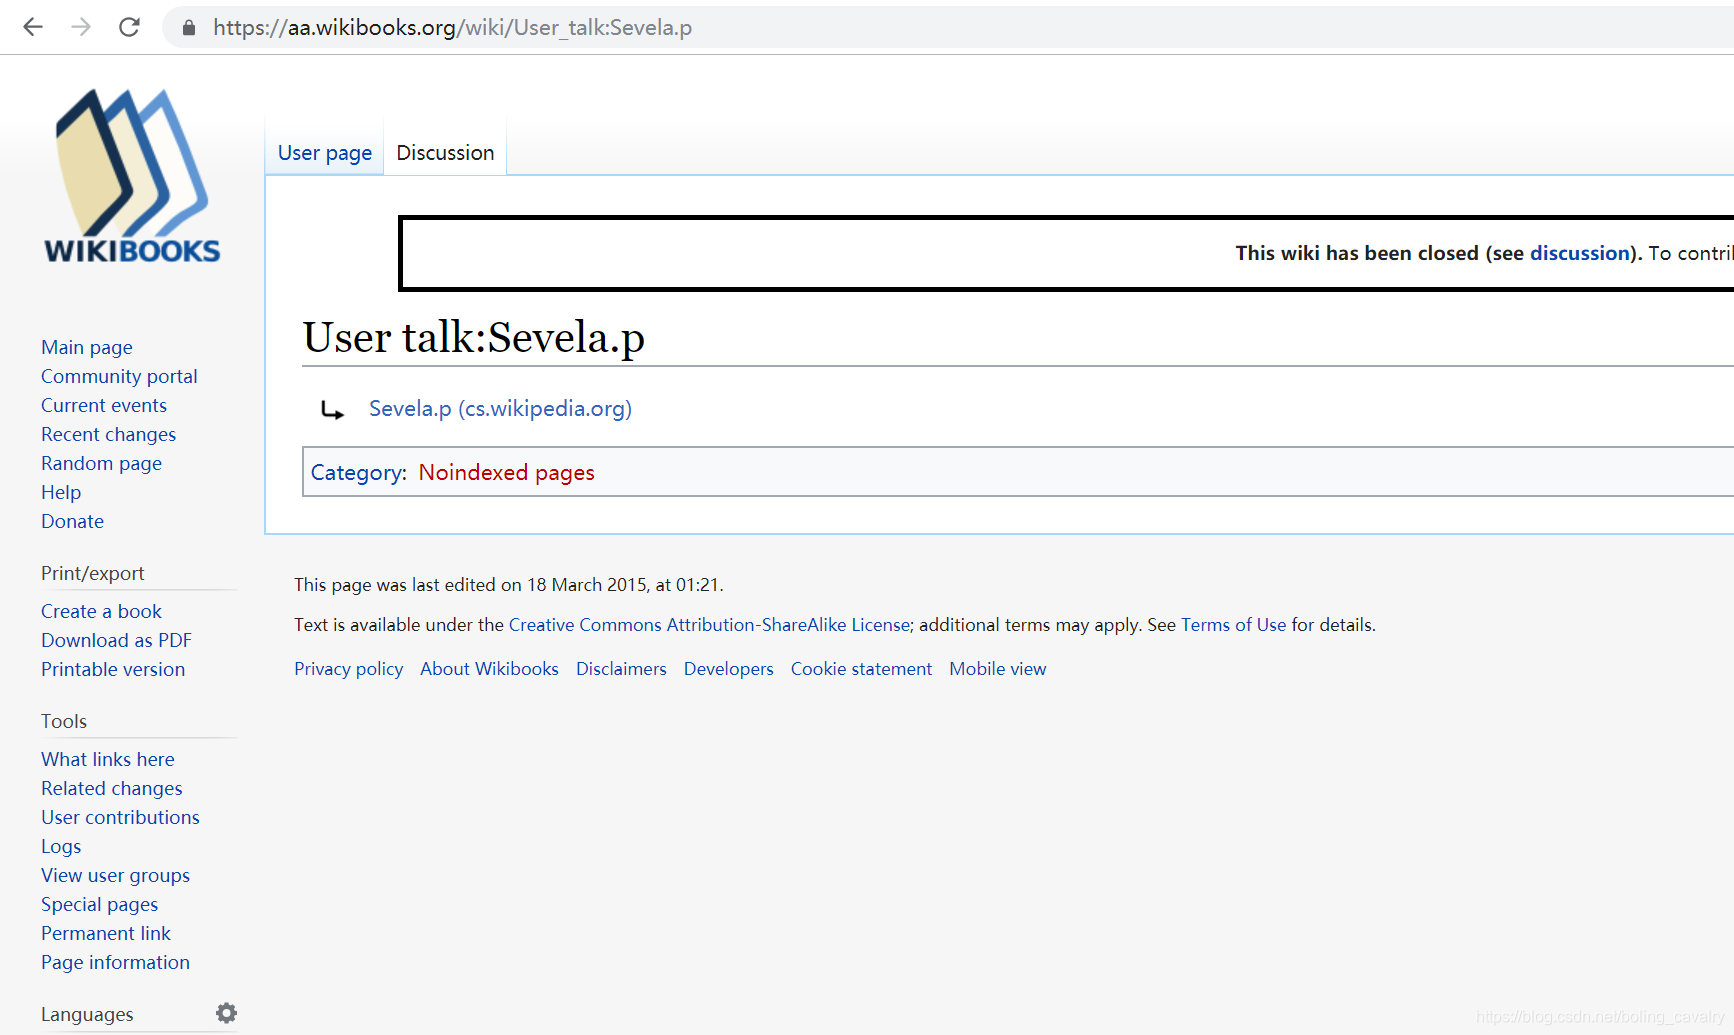
Task: Click the Wikibooks logo
Action: click(132, 176)
